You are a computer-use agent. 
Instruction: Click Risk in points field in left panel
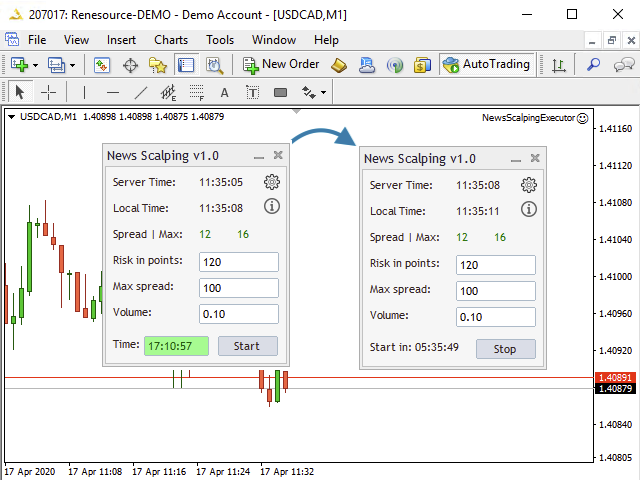(239, 262)
